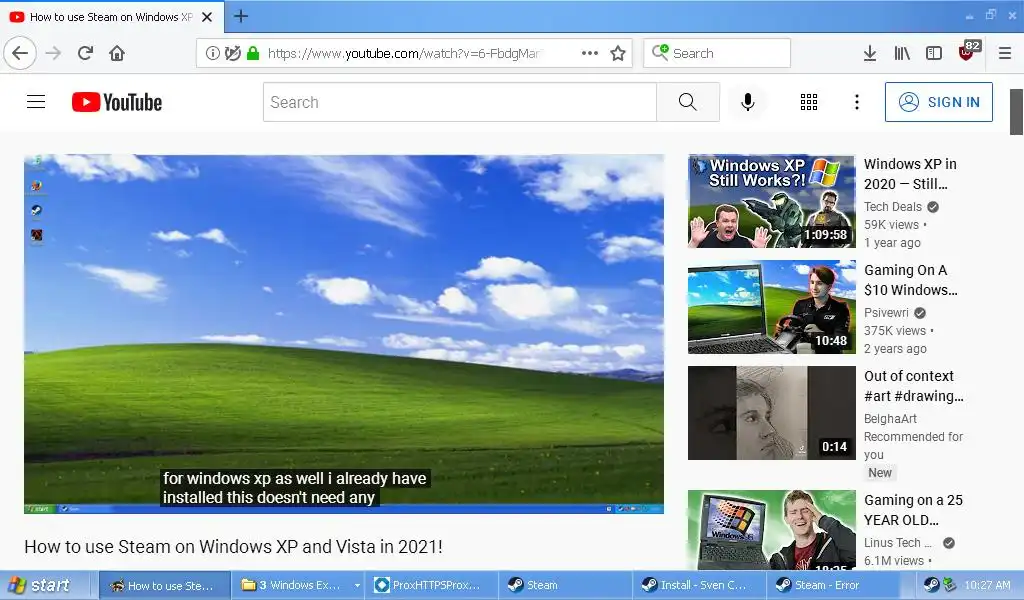Click the tracking protection shield icon

pyautogui.click(x=232, y=53)
